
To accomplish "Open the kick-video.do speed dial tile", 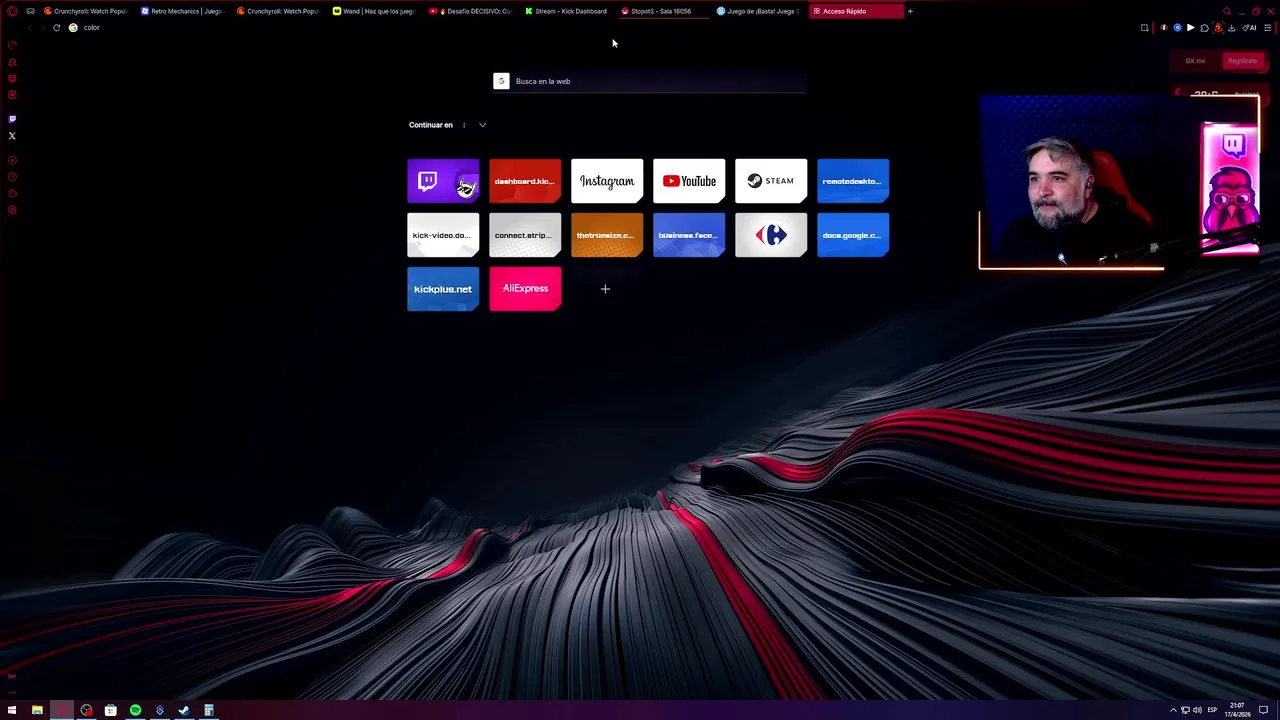I will pos(443,235).
